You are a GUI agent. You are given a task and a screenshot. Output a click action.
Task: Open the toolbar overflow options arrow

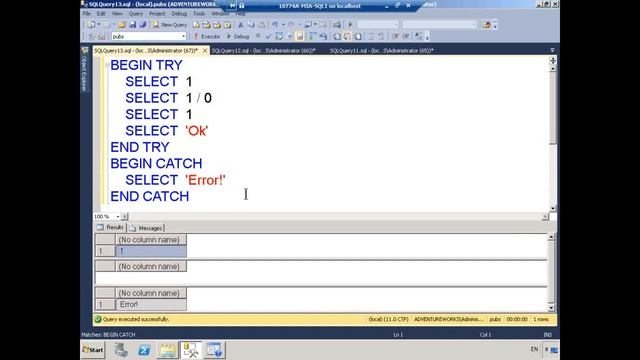(x=495, y=25)
